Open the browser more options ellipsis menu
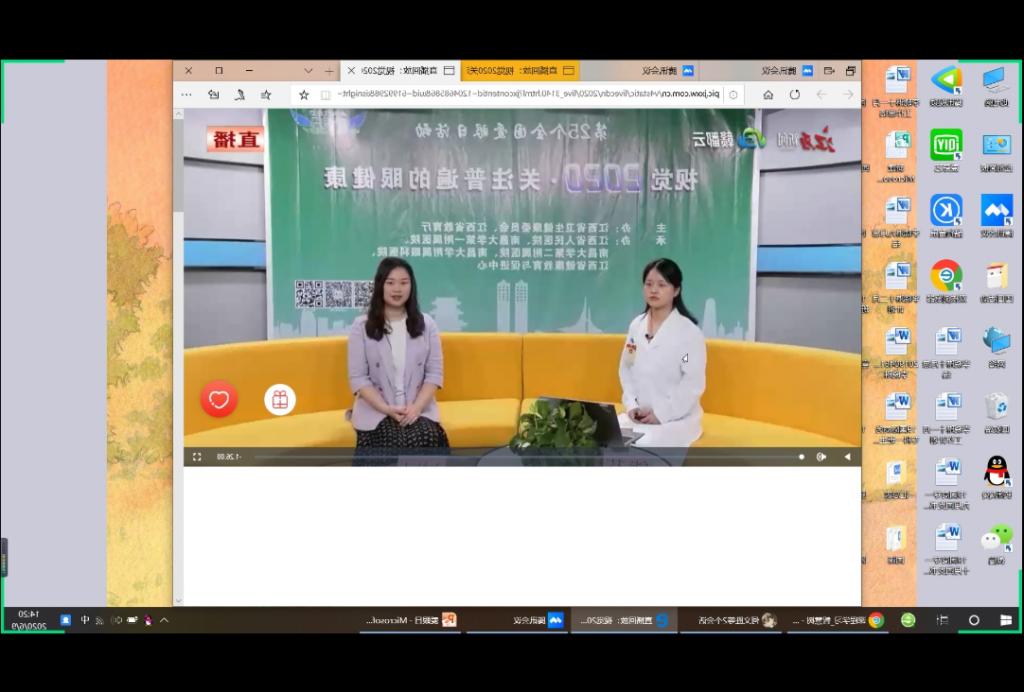Screen dimensions: 1024x692 [186, 94]
